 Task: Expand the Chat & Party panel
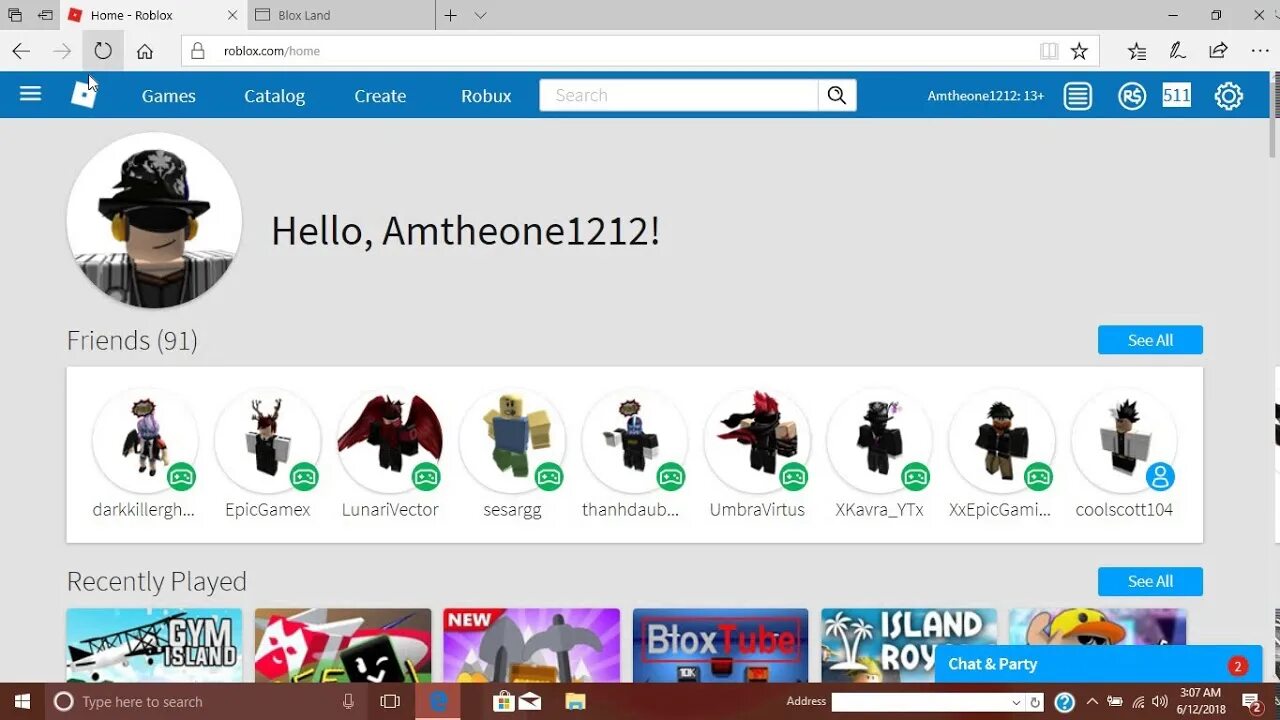(1098, 664)
